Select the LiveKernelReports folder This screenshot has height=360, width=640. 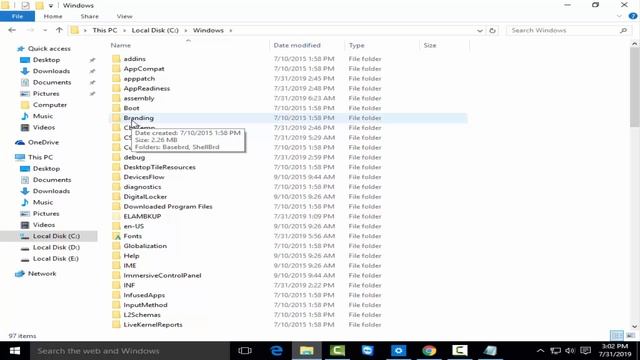coord(153,324)
